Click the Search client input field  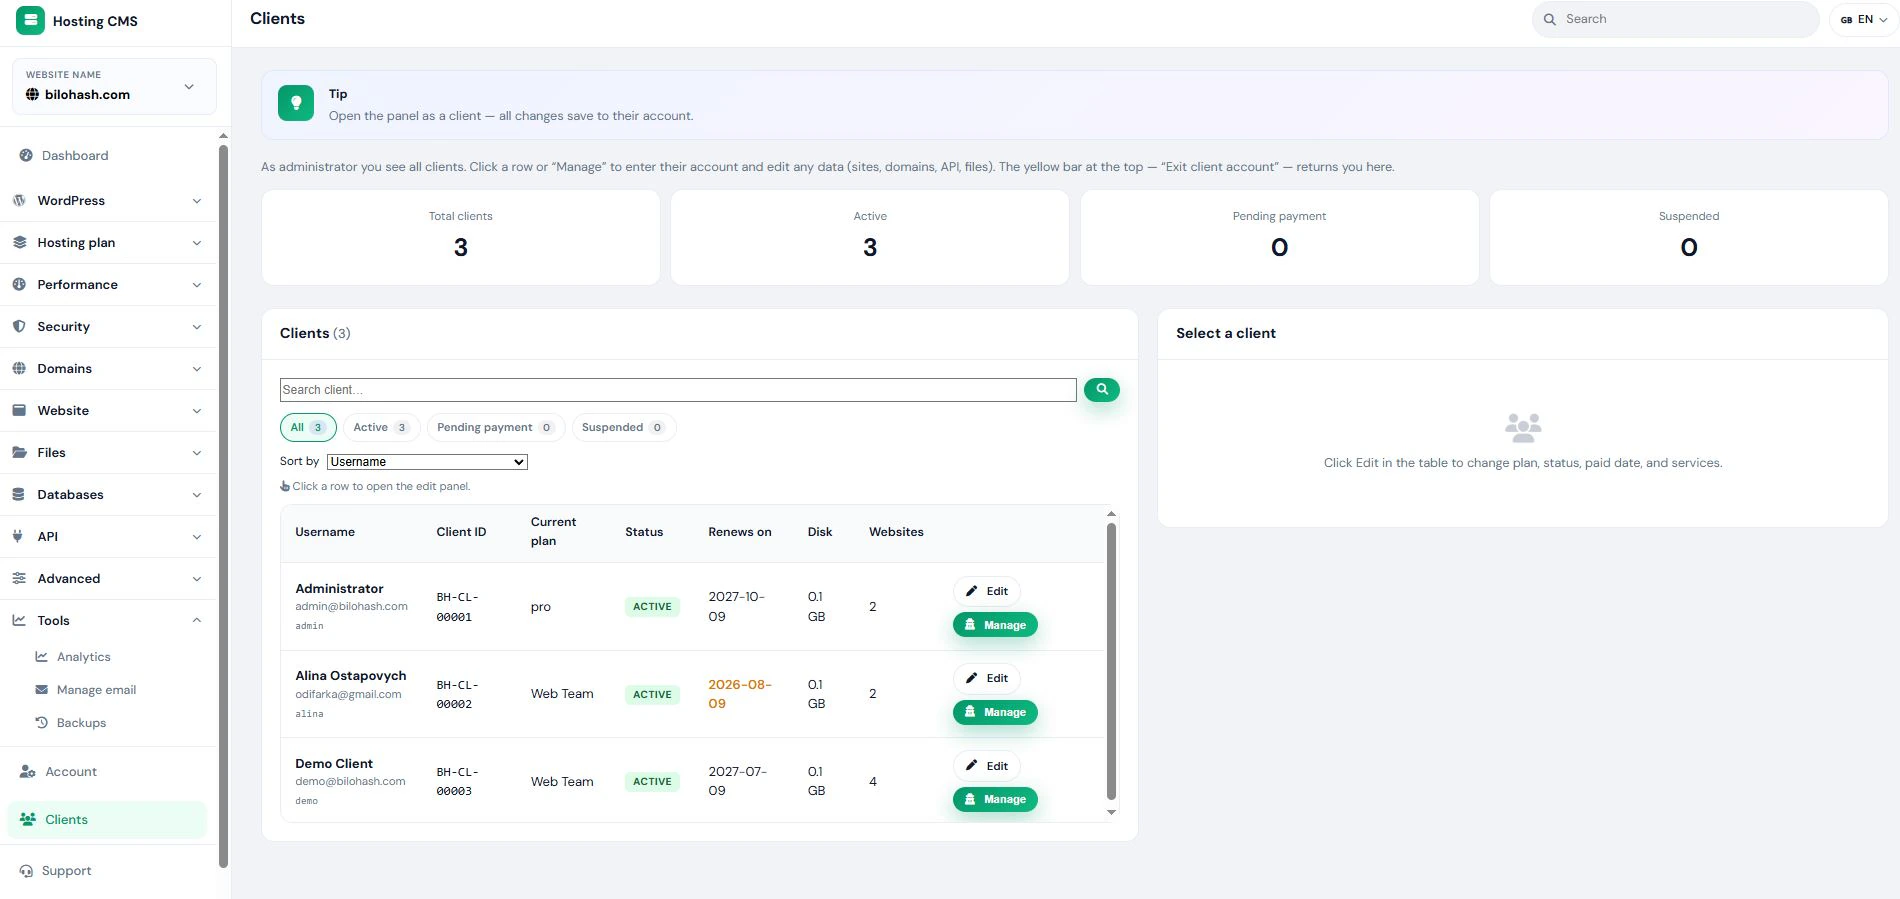click(678, 390)
